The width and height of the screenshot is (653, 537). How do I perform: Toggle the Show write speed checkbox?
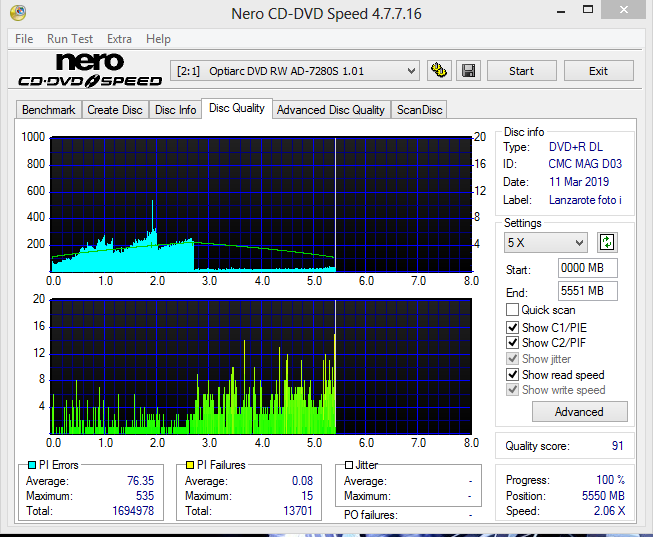pyautogui.click(x=512, y=390)
